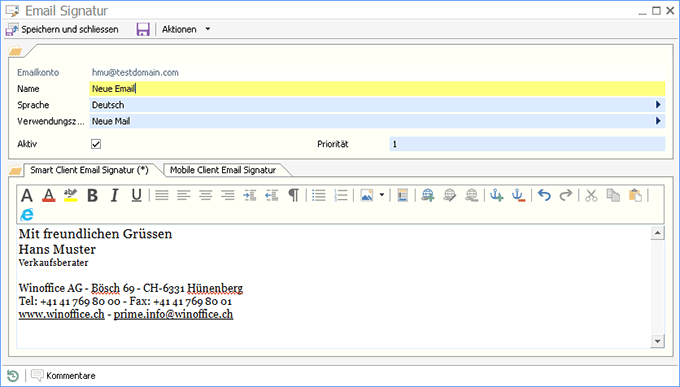
Task: Redo the last edit
Action: click(x=566, y=196)
